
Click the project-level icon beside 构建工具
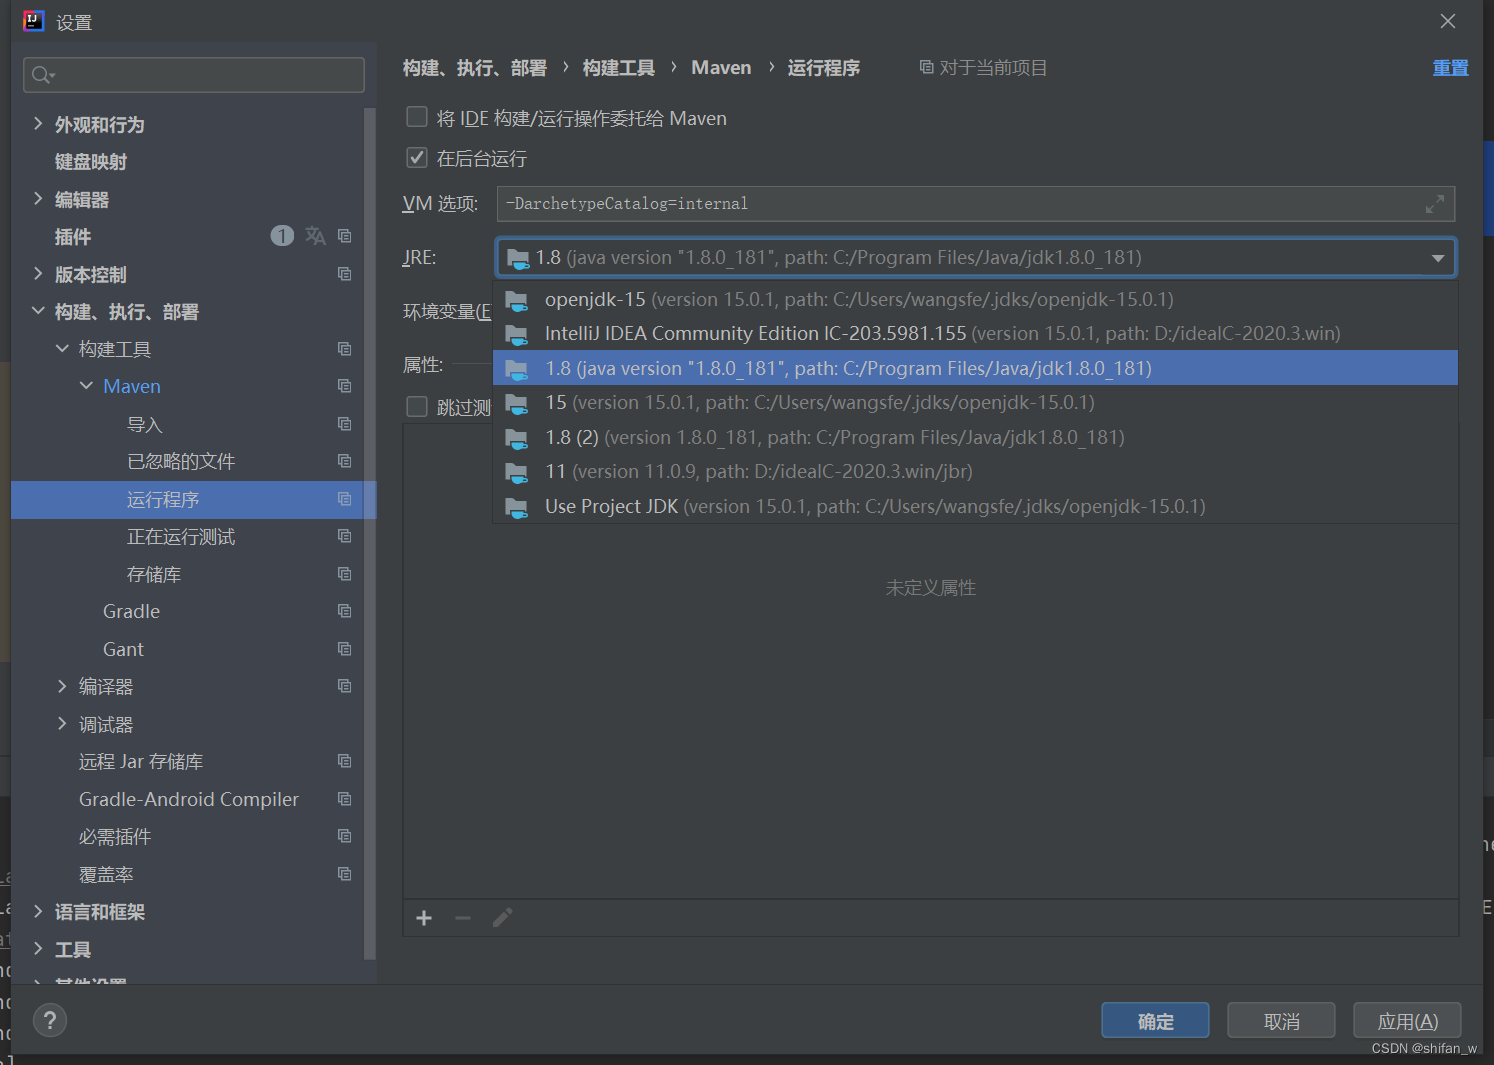[x=345, y=349]
